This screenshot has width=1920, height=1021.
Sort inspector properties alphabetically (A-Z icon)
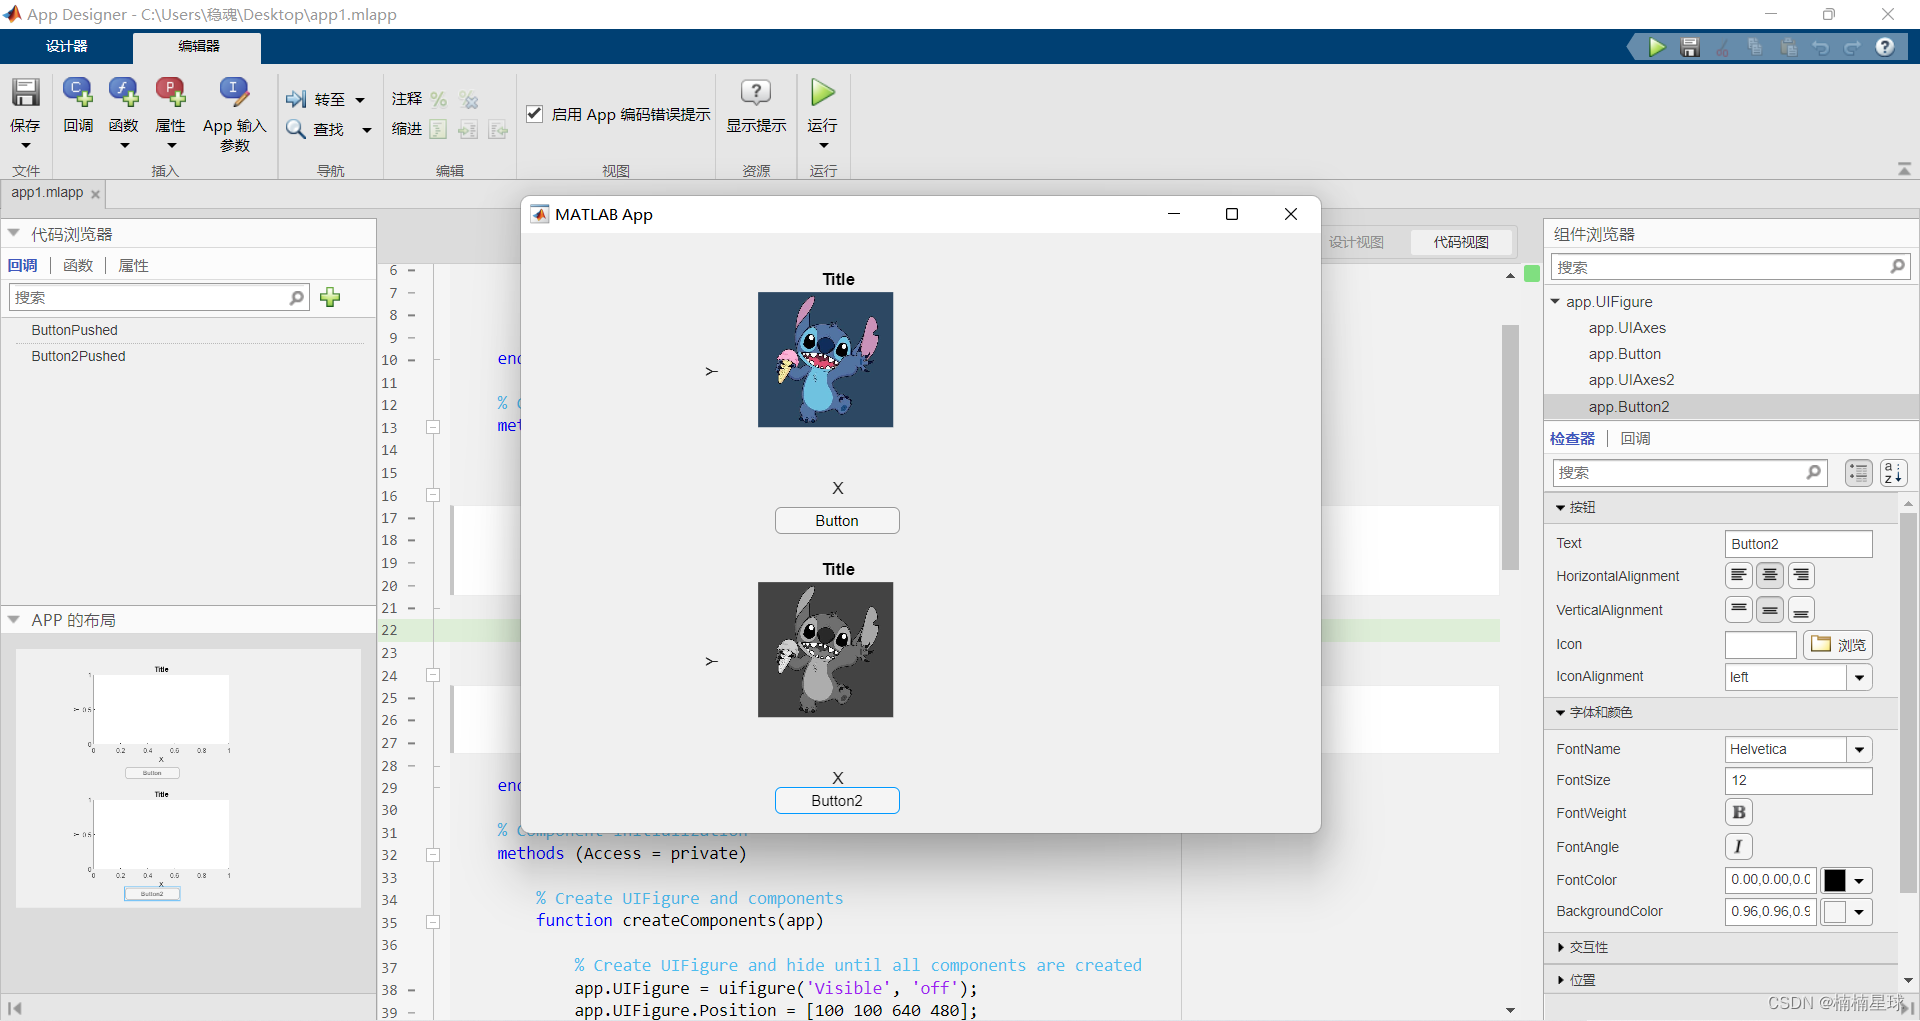tap(1893, 473)
